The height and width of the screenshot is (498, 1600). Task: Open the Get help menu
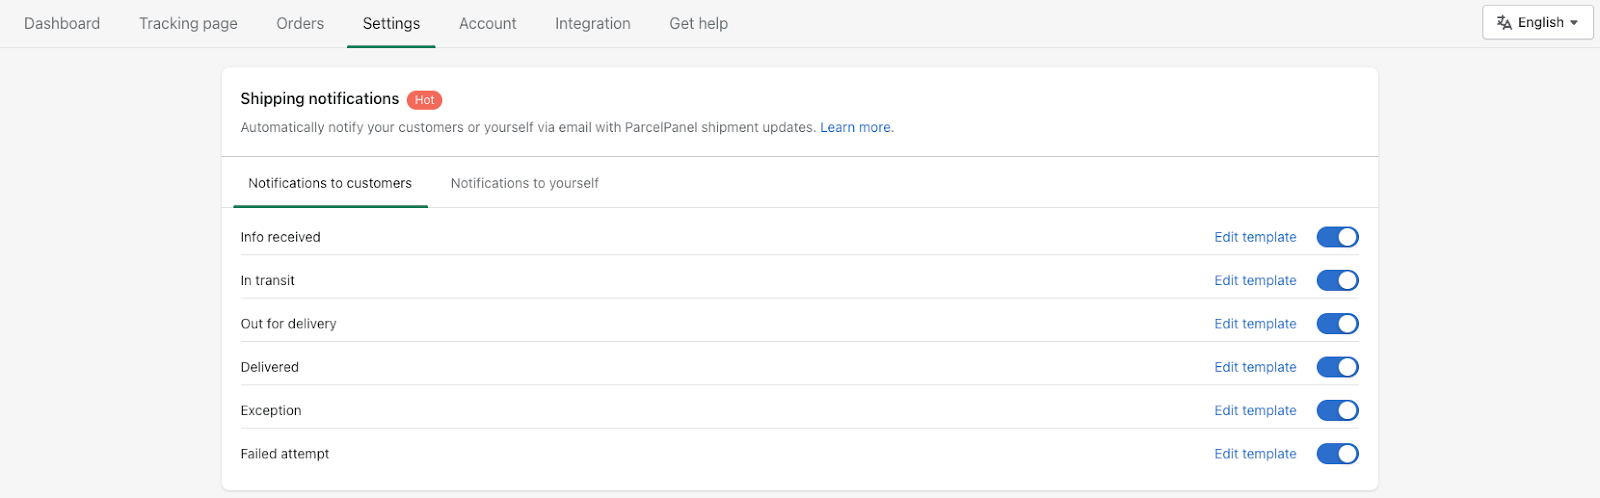pos(699,23)
